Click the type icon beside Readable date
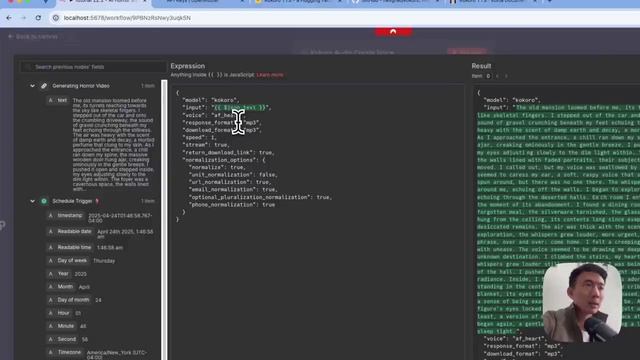 [51, 231]
